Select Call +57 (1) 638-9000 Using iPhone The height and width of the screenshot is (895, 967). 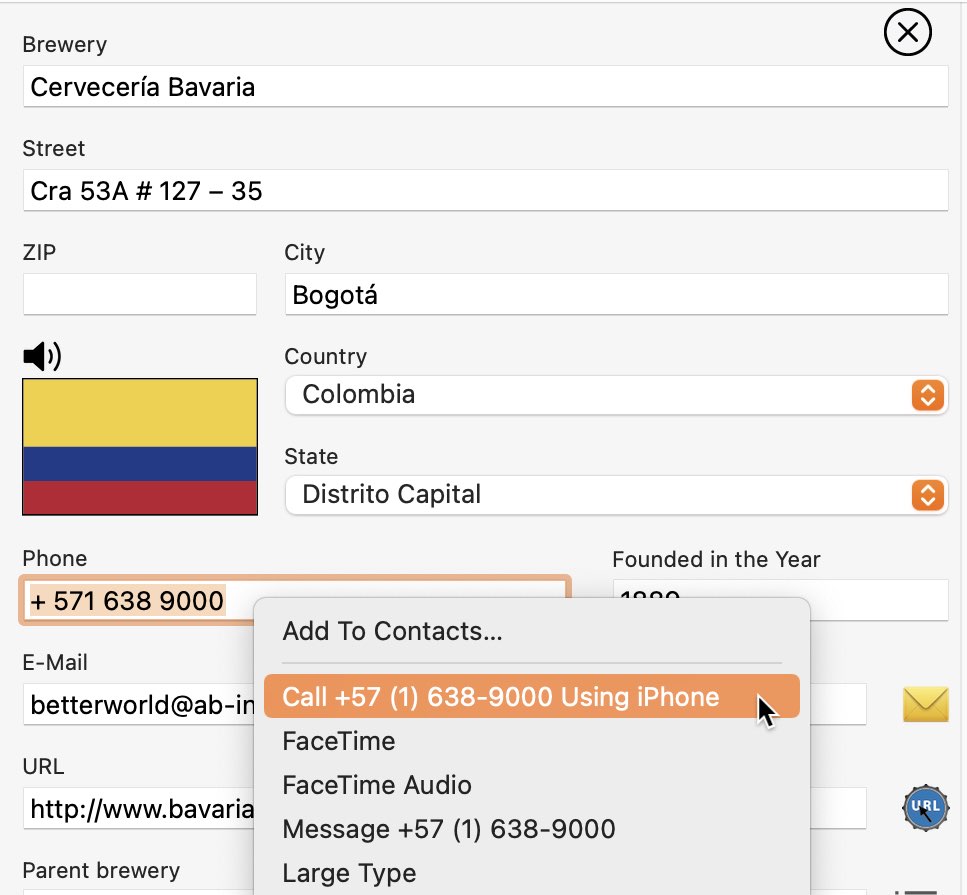(532, 696)
